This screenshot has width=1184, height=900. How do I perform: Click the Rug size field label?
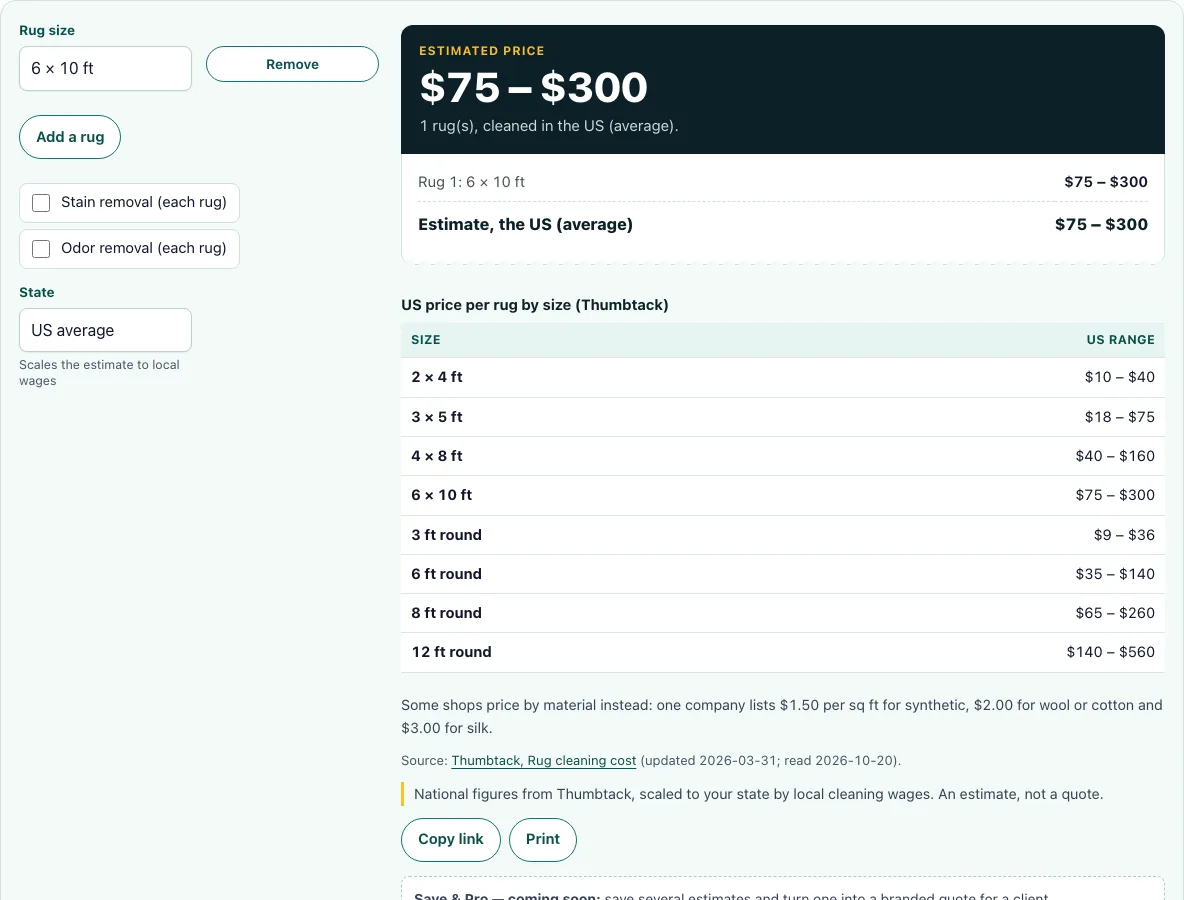(47, 30)
